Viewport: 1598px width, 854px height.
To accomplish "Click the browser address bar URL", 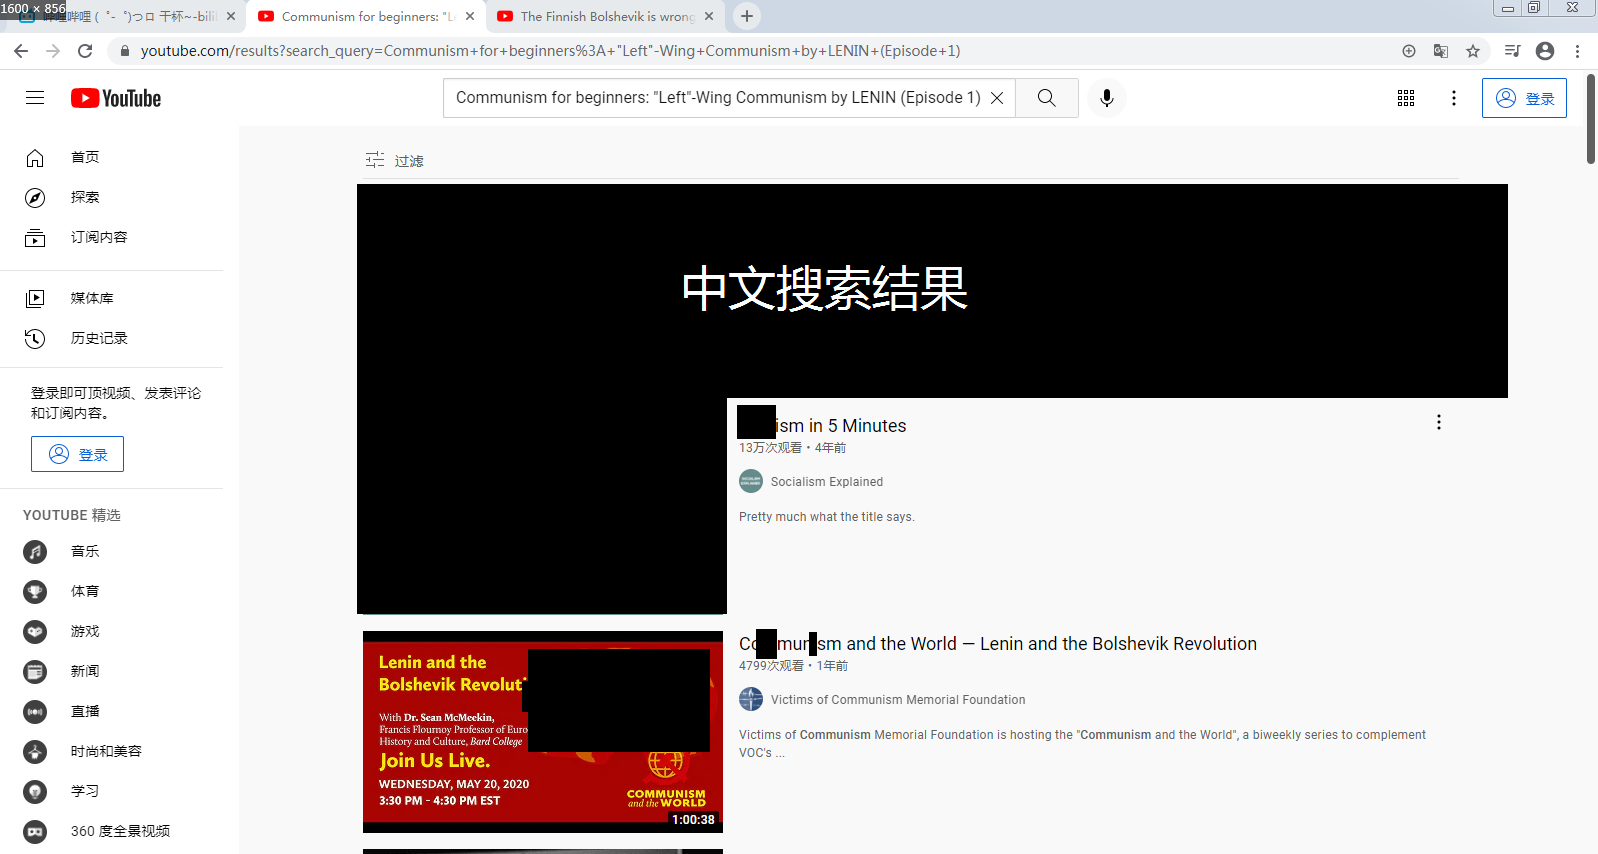I will pos(550,51).
